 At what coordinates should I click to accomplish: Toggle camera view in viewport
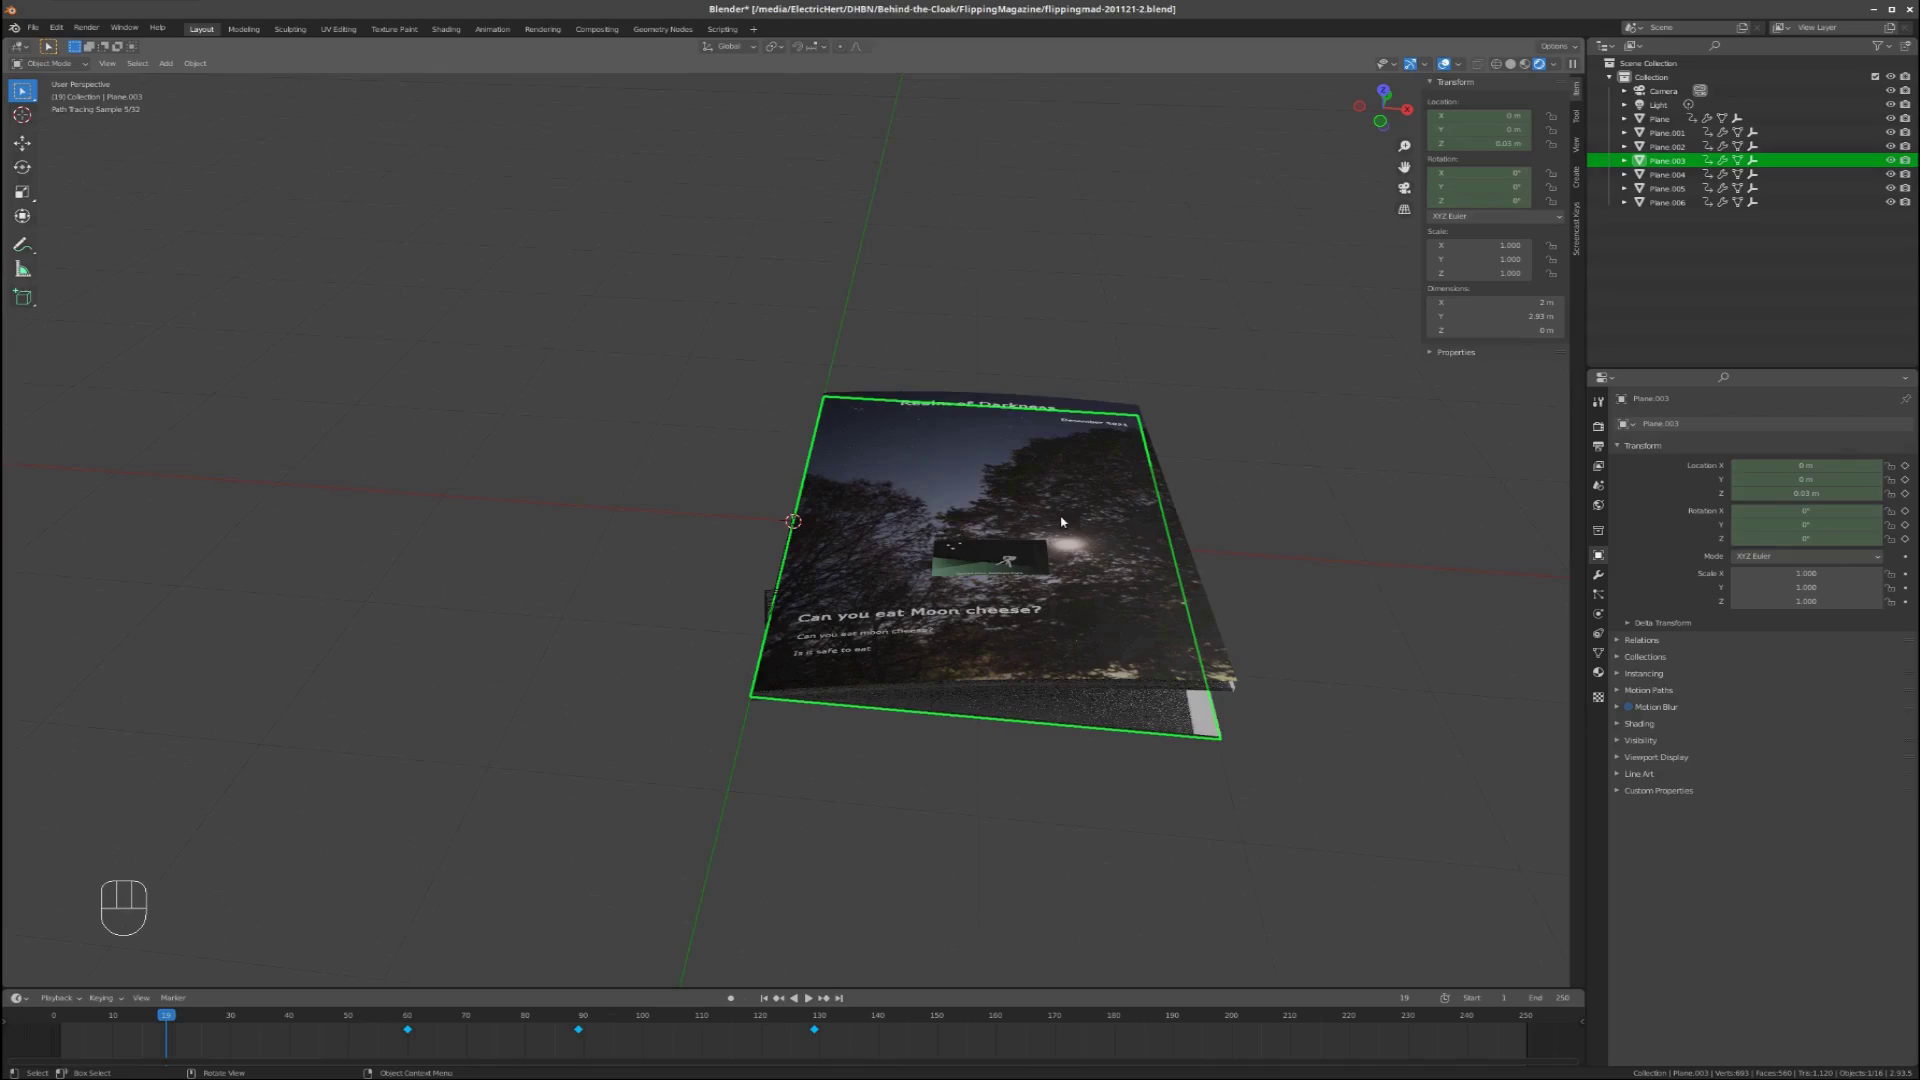(x=1404, y=188)
